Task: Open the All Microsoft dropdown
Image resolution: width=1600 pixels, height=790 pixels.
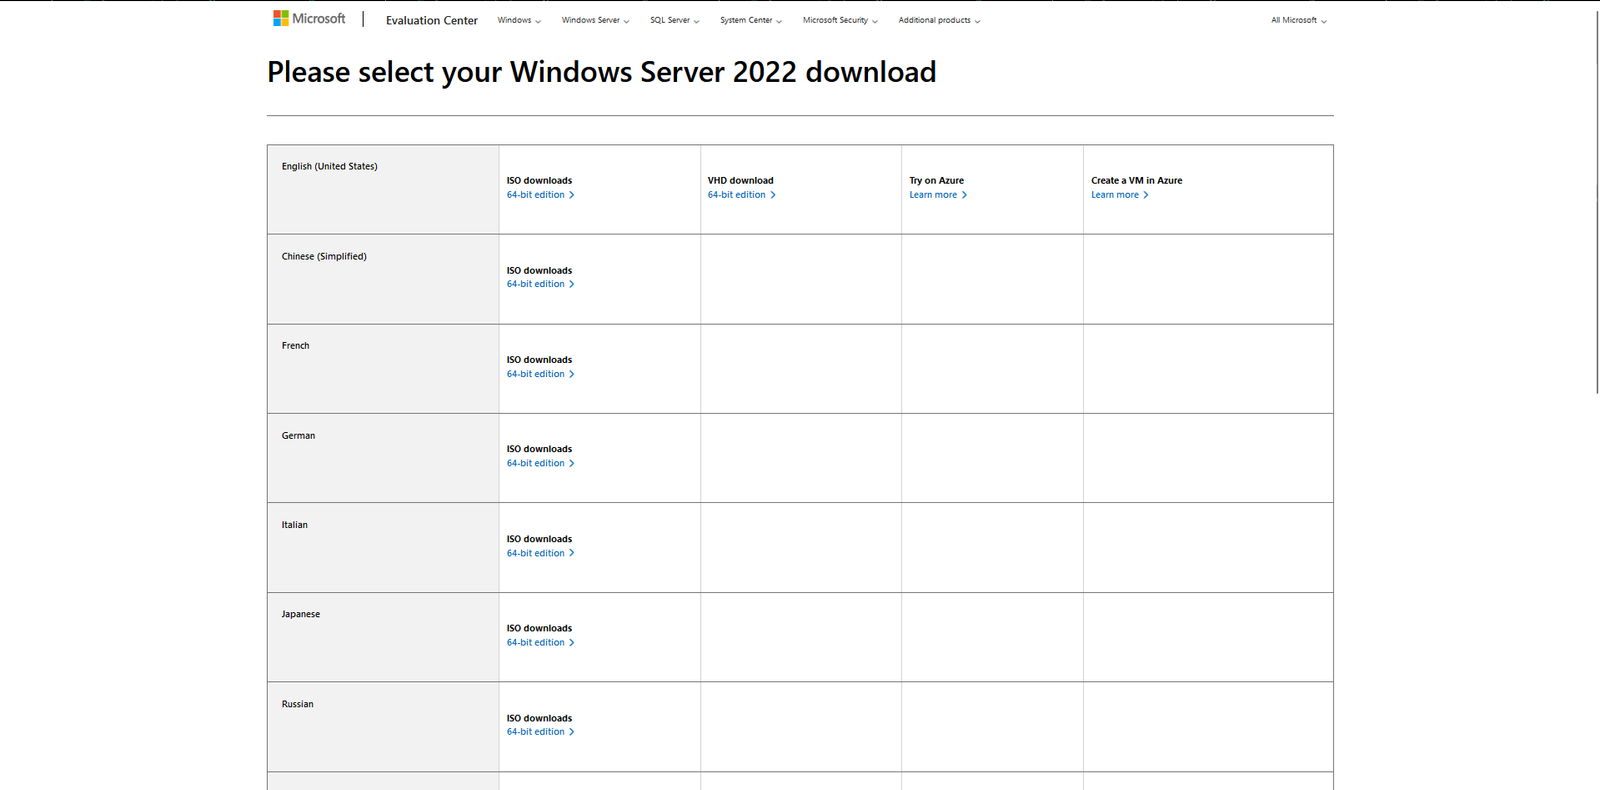Action: tap(1299, 20)
